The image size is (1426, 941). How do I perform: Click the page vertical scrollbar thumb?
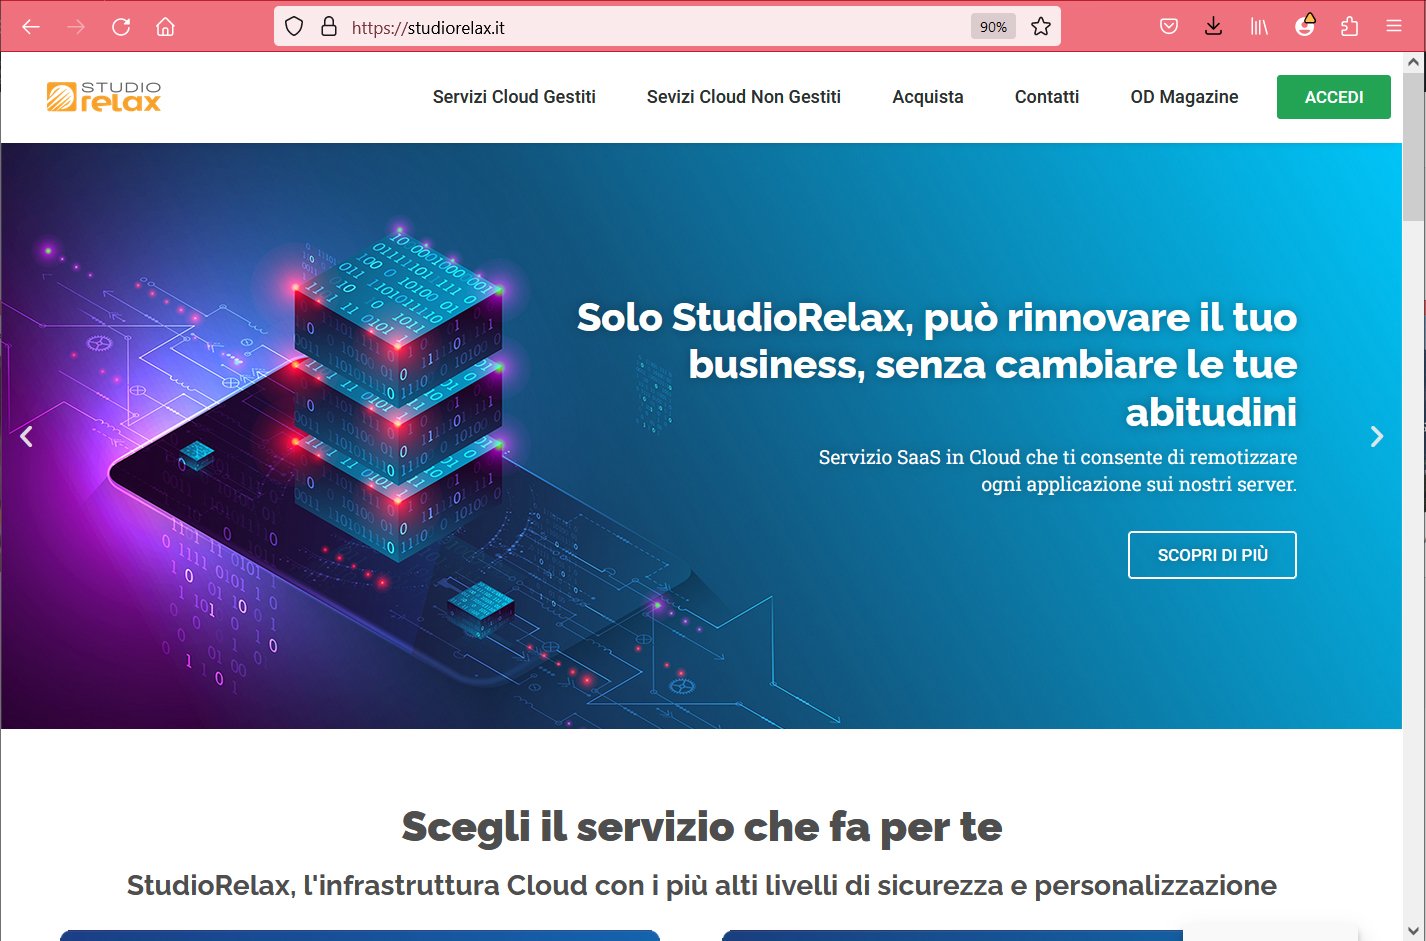coord(1413,145)
